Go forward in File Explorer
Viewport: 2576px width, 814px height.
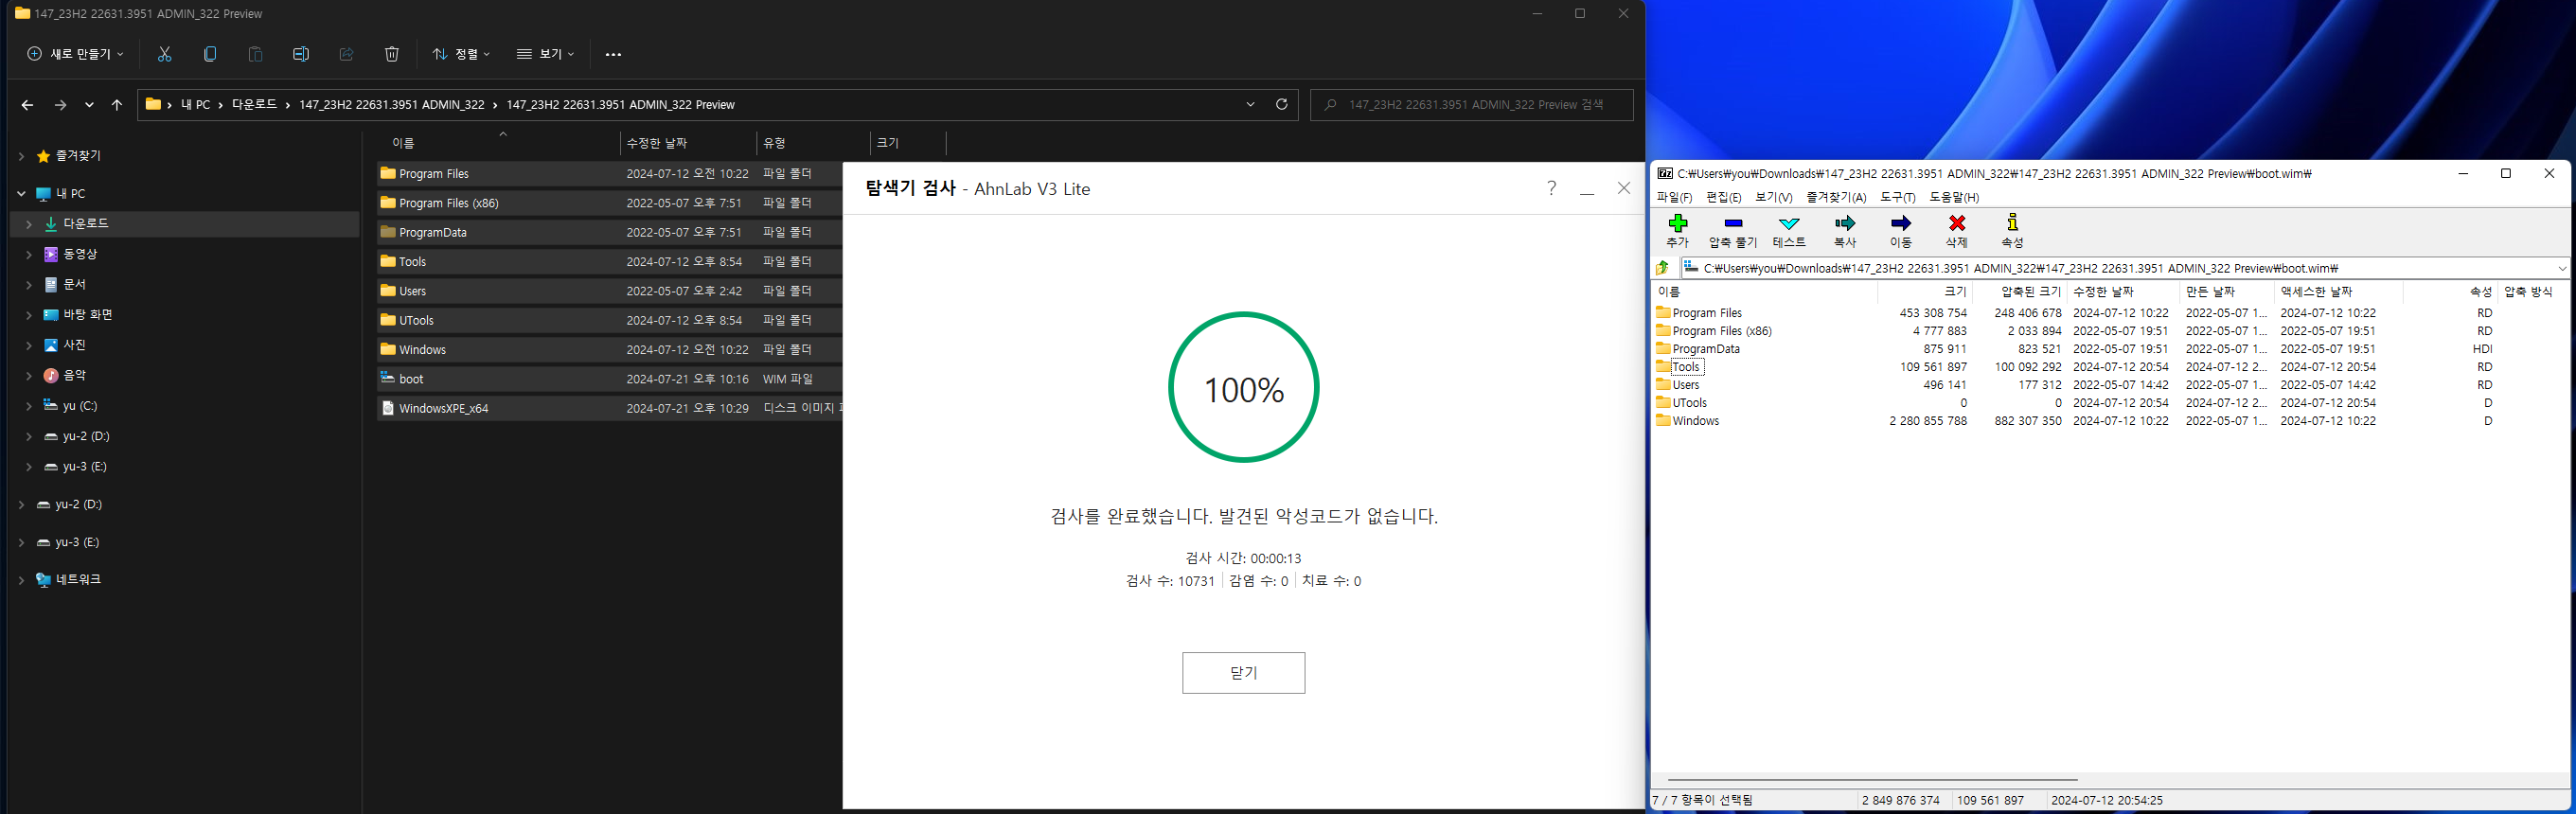pos(60,105)
